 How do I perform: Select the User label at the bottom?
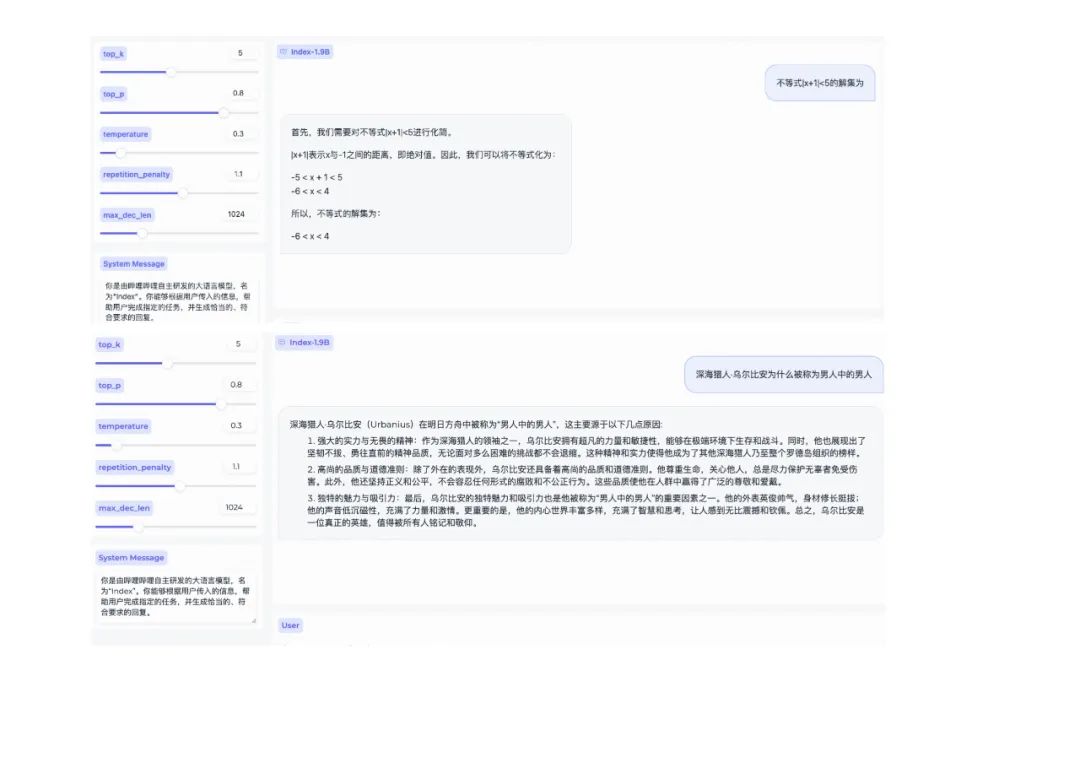pyautogui.click(x=290, y=625)
